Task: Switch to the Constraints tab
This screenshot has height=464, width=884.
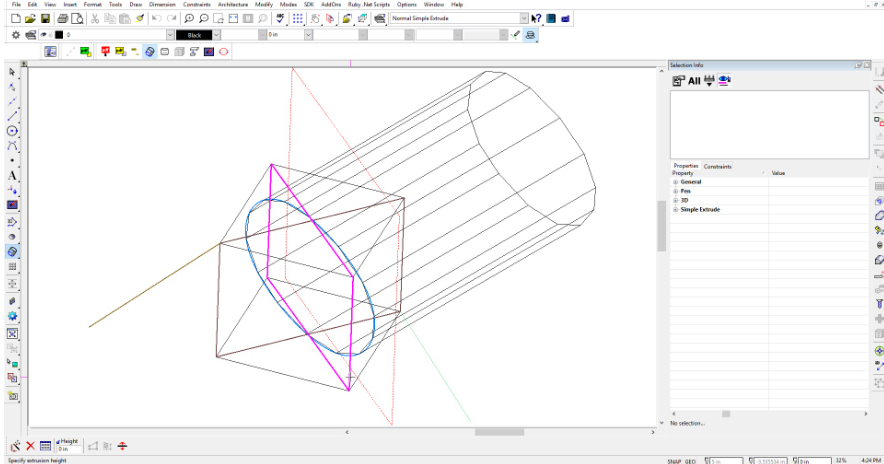Action: (718, 167)
